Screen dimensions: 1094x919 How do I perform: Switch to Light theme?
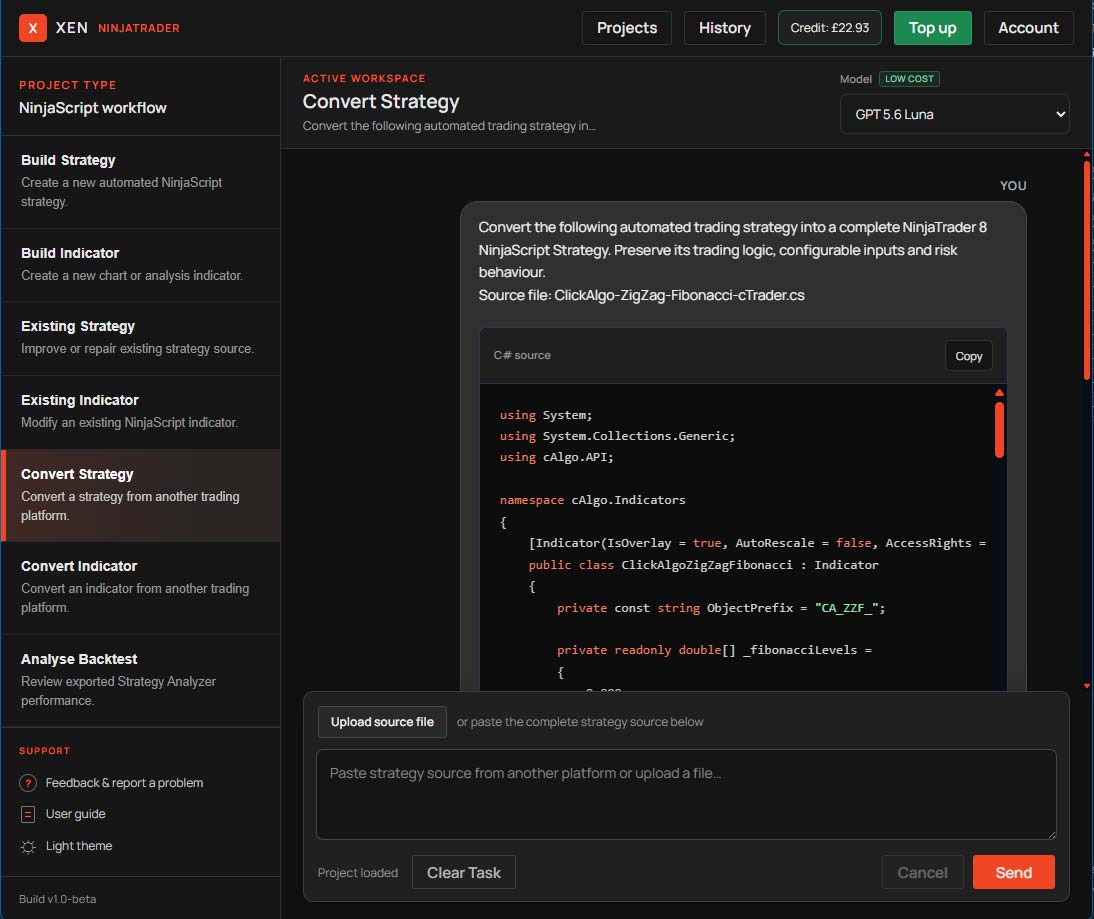tap(79, 846)
